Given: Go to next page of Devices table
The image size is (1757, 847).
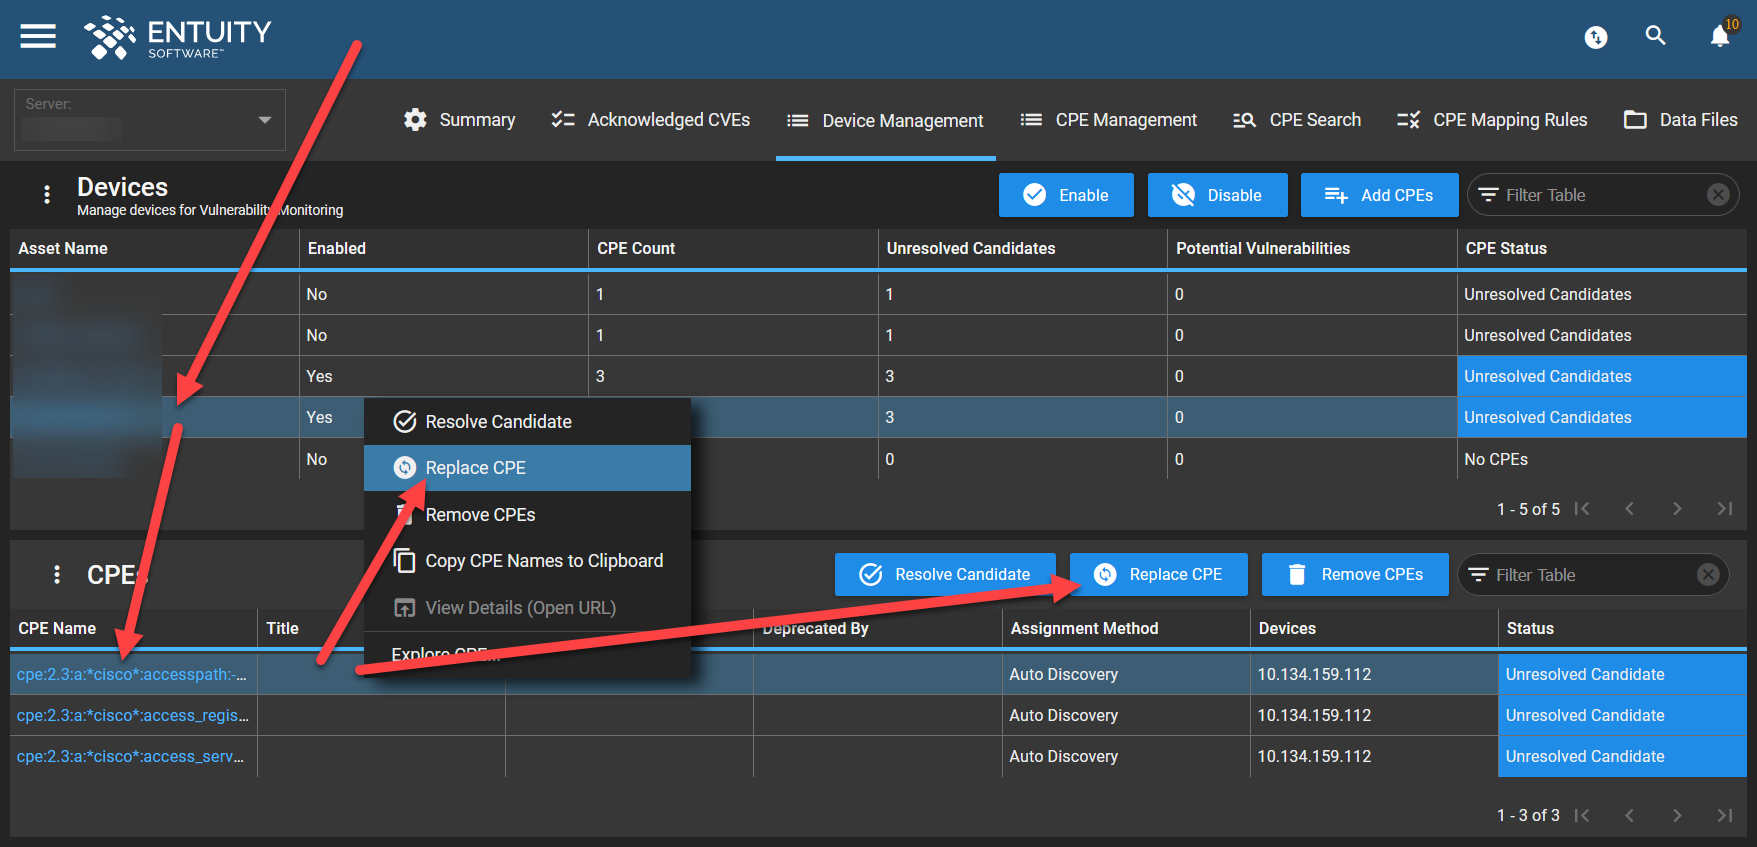Looking at the screenshot, I should coord(1677,509).
